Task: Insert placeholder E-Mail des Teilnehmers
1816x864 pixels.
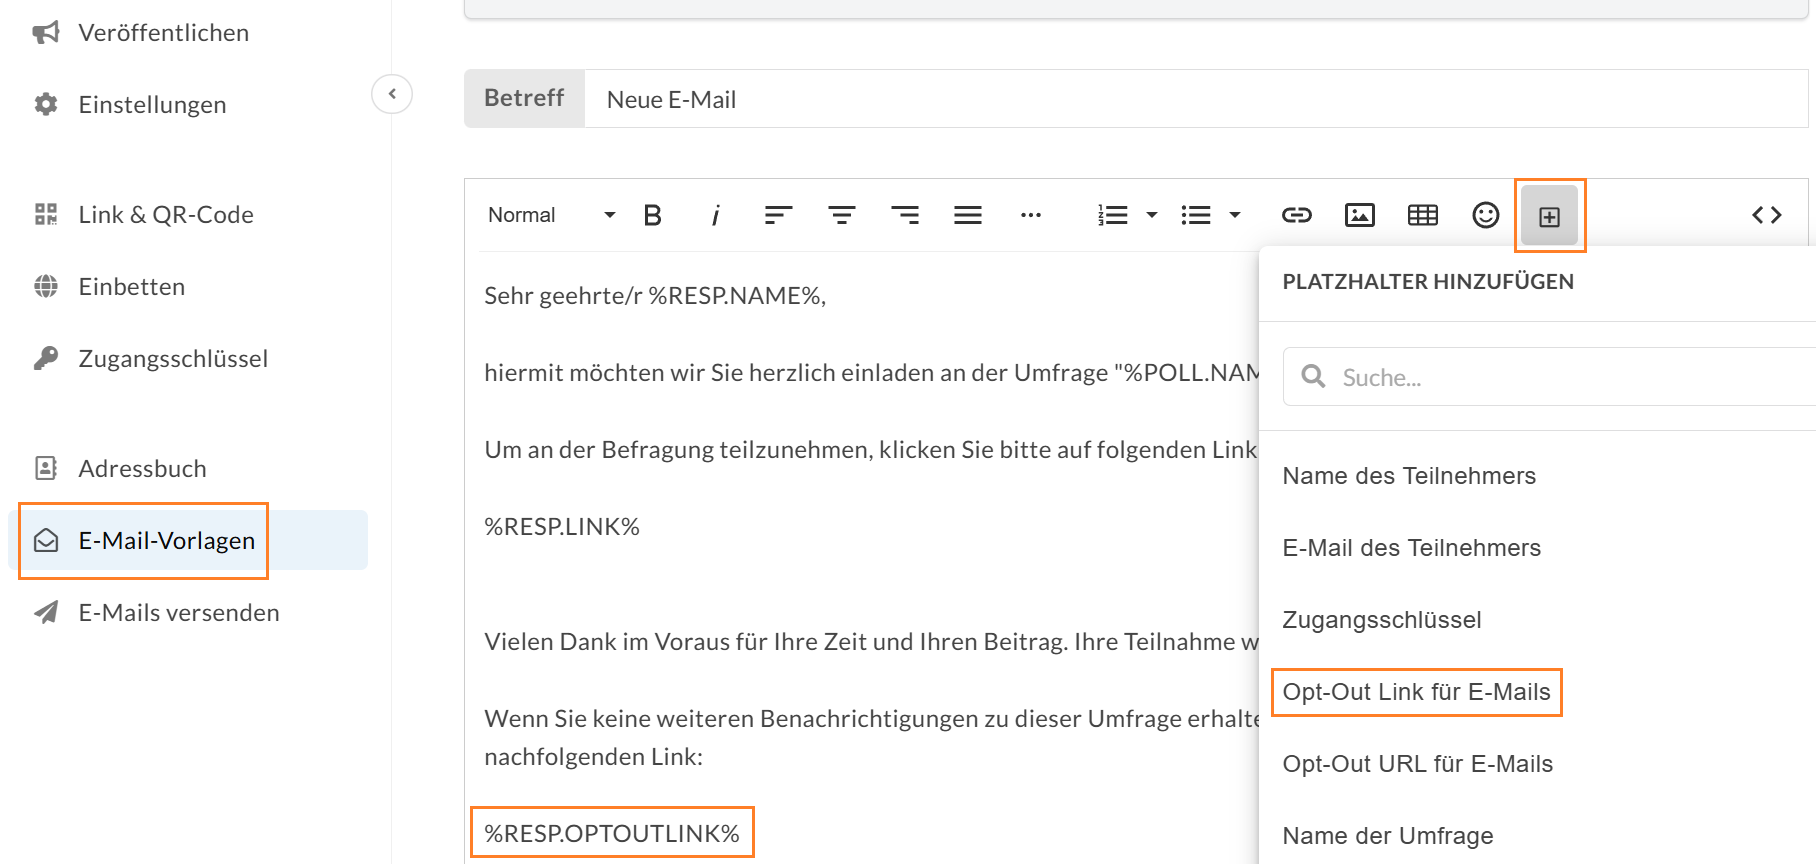Action: [x=1412, y=548]
